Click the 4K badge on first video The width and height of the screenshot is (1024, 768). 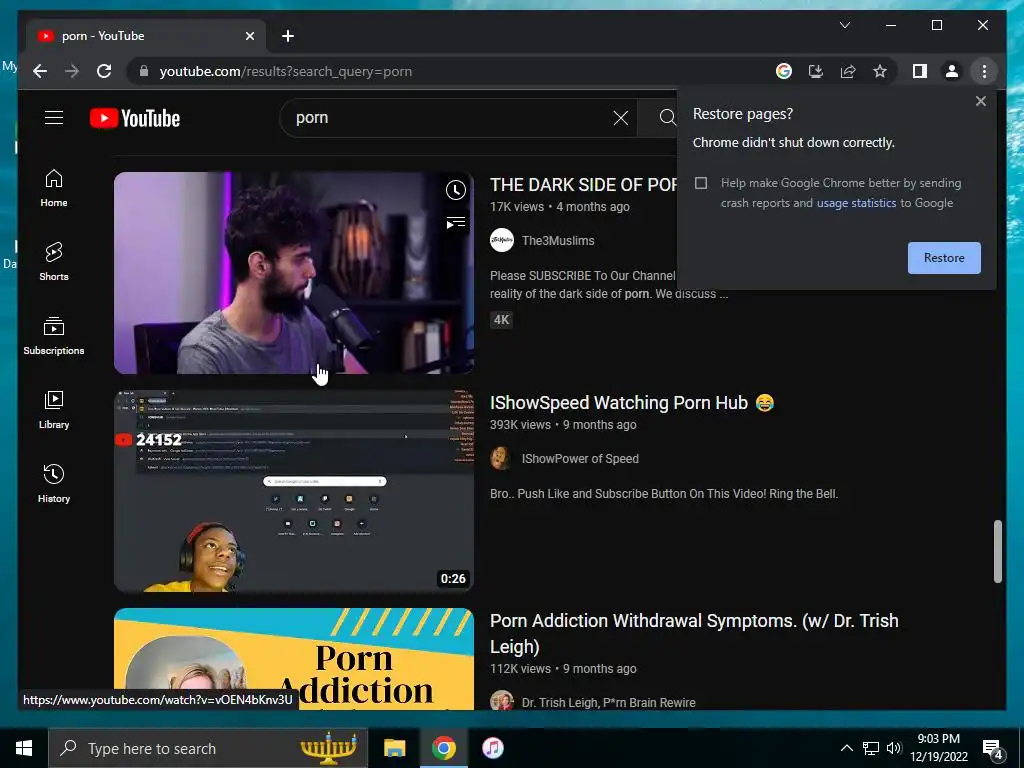pyautogui.click(x=501, y=320)
